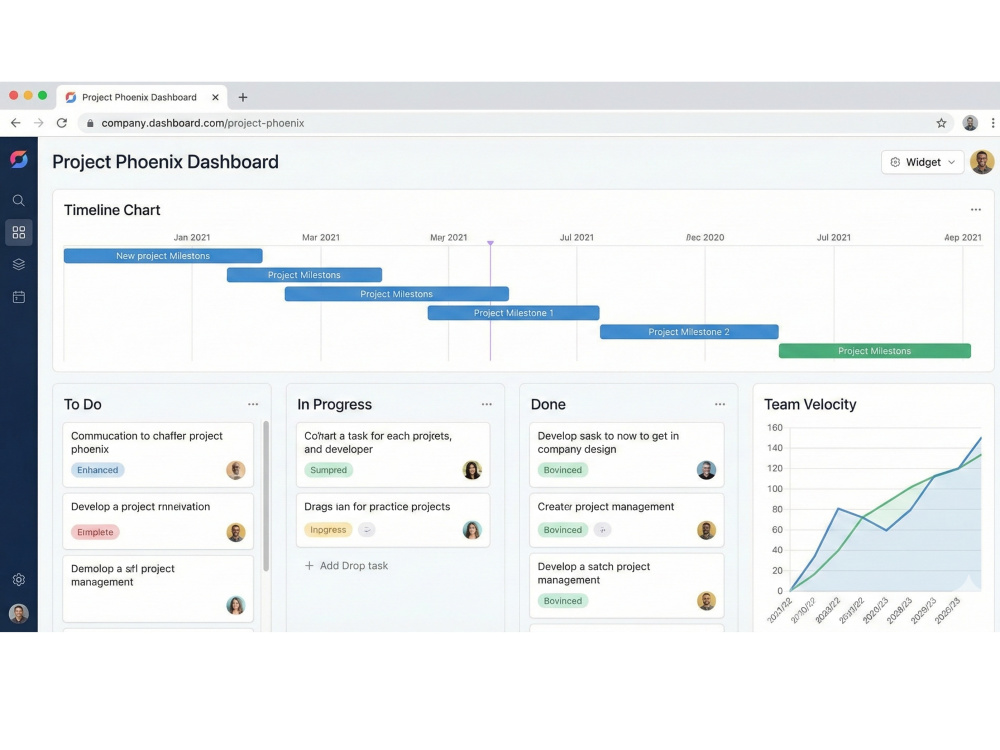Click assignee avatar on Commucation to chaffer card
This screenshot has height=750, width=1000.
click(236, 470)
